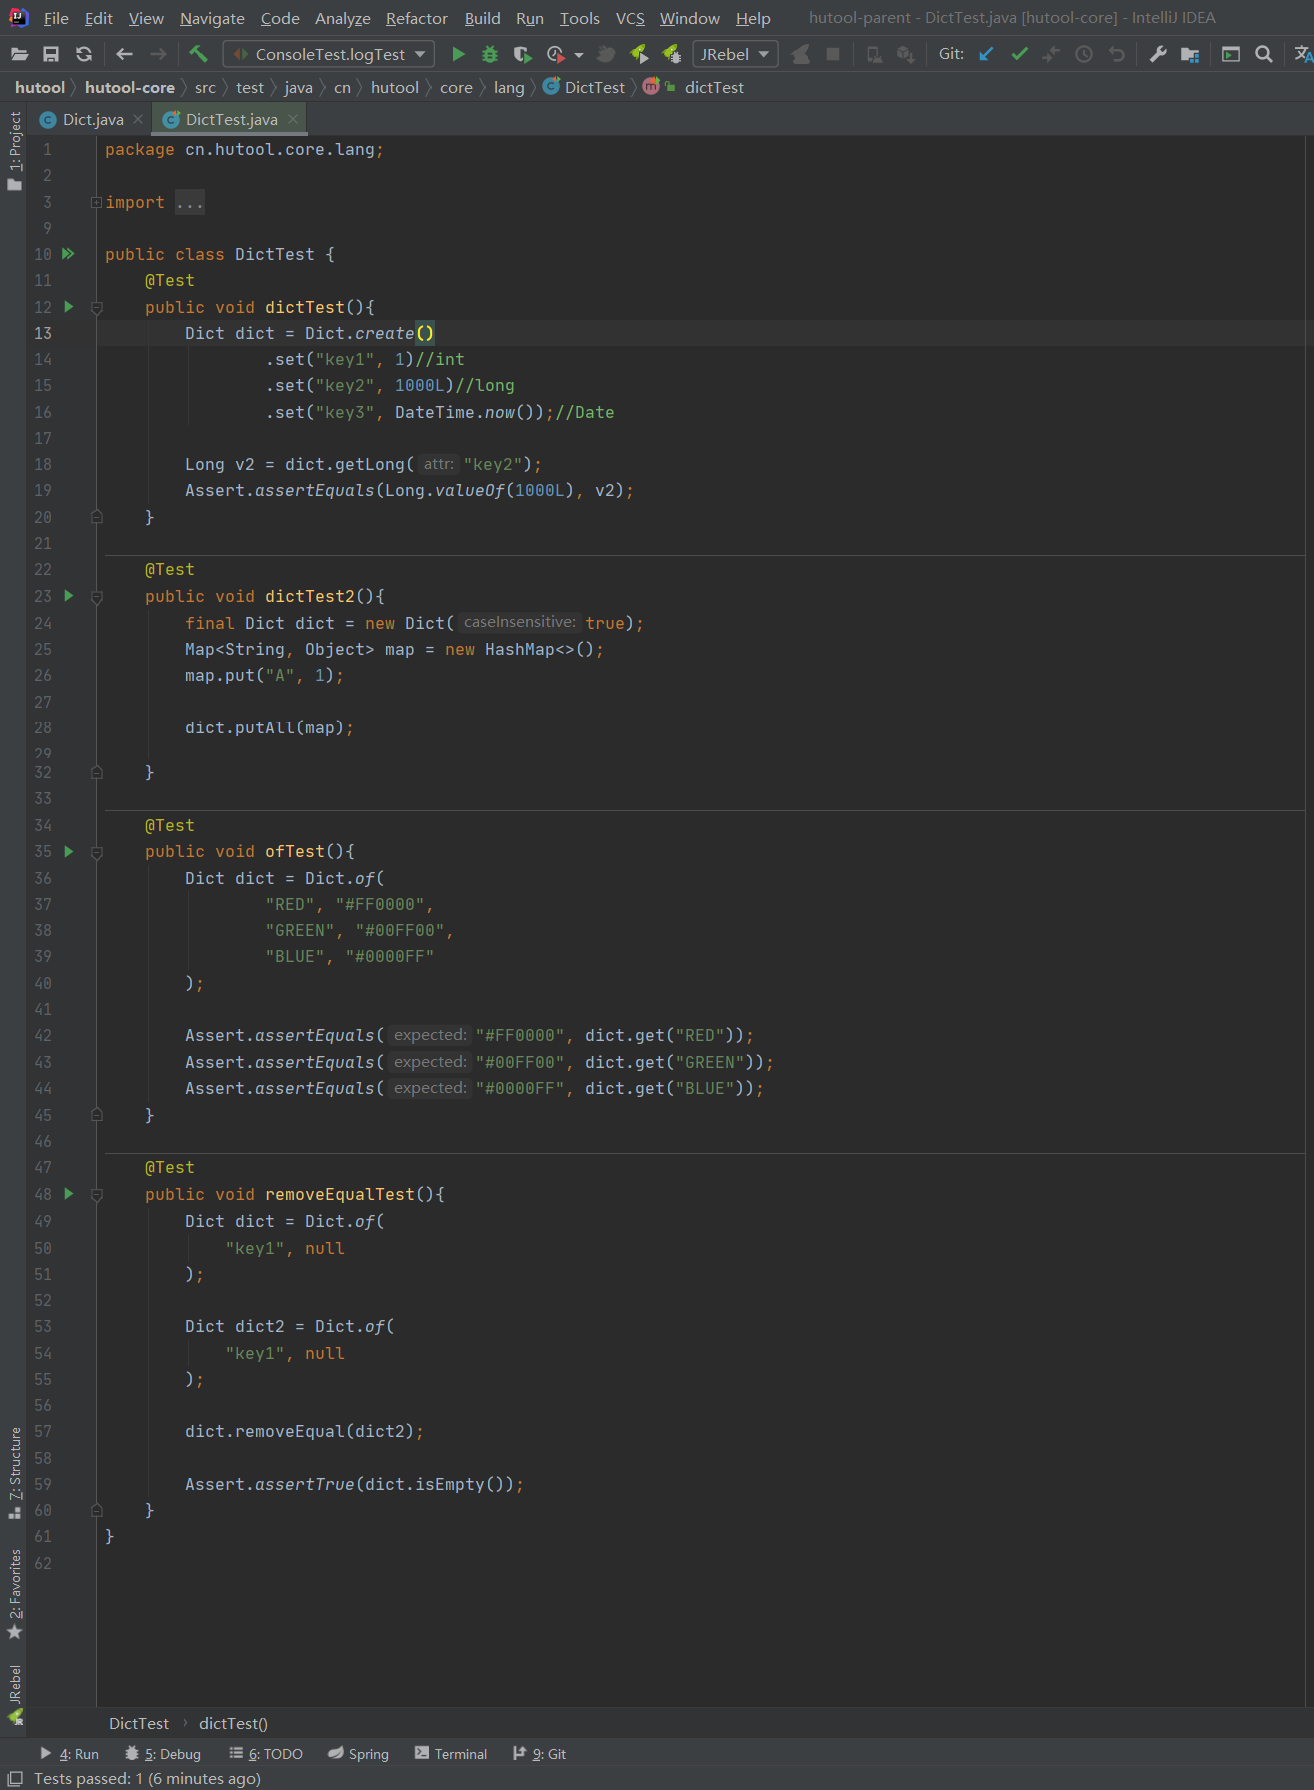Viewport: 1314px width, 1790px height.
Task: Expand the folded import statements
Action: (x=96, y=202)
